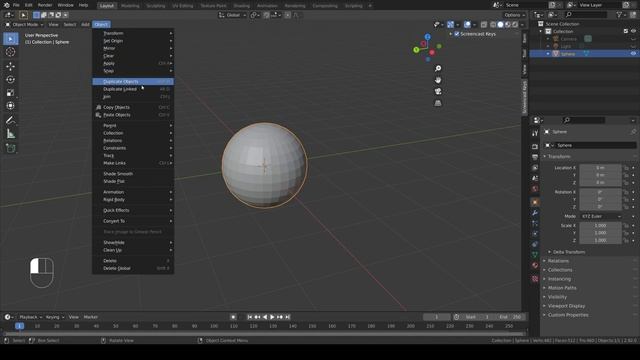Toggle Collection visibility eye in outliner
Viewport: 640px width, 360px height.
tap(633, 31)
